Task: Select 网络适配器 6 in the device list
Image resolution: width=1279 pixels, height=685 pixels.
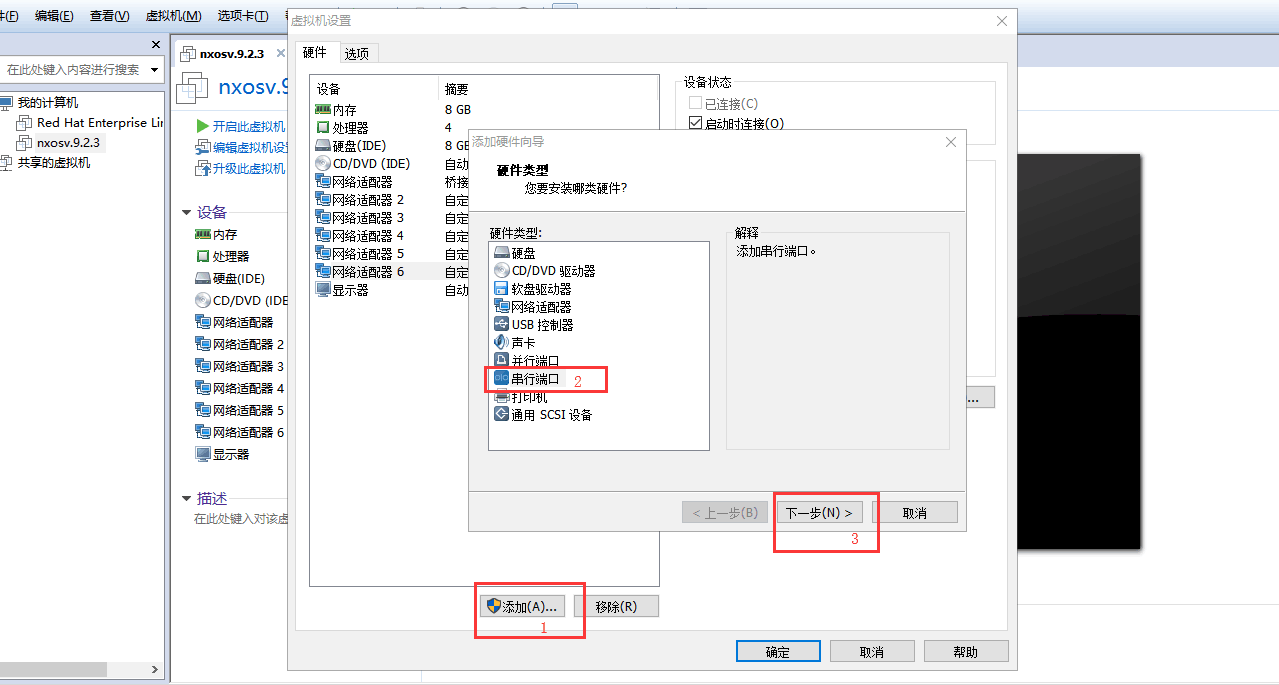Action: click(362, 271)
